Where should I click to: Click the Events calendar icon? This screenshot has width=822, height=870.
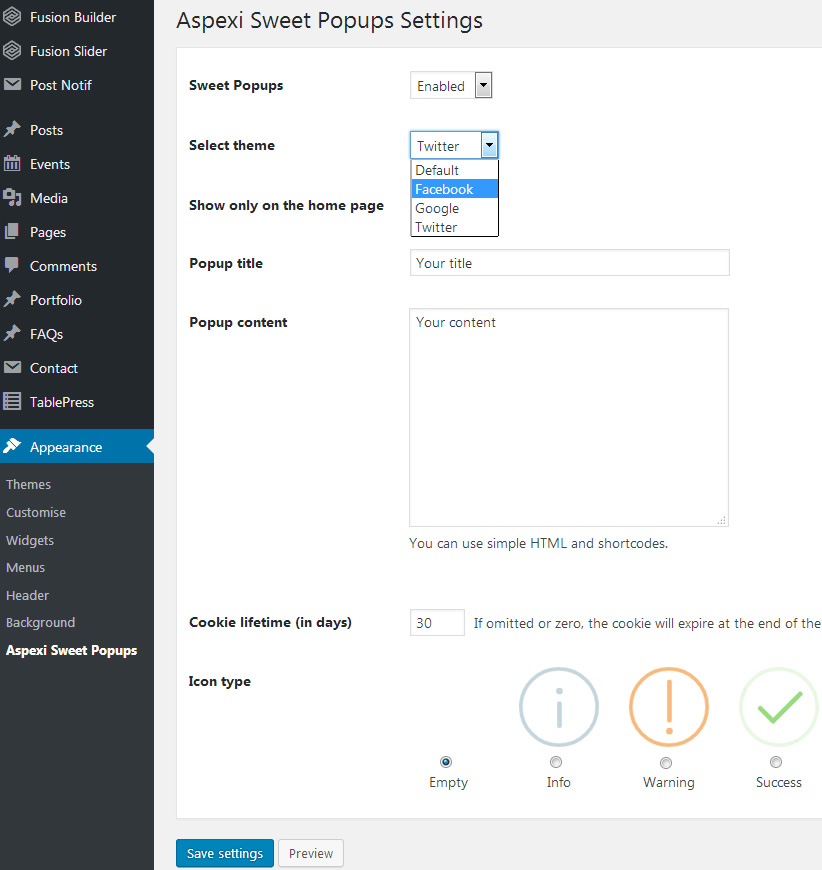[x=12, y=164]
